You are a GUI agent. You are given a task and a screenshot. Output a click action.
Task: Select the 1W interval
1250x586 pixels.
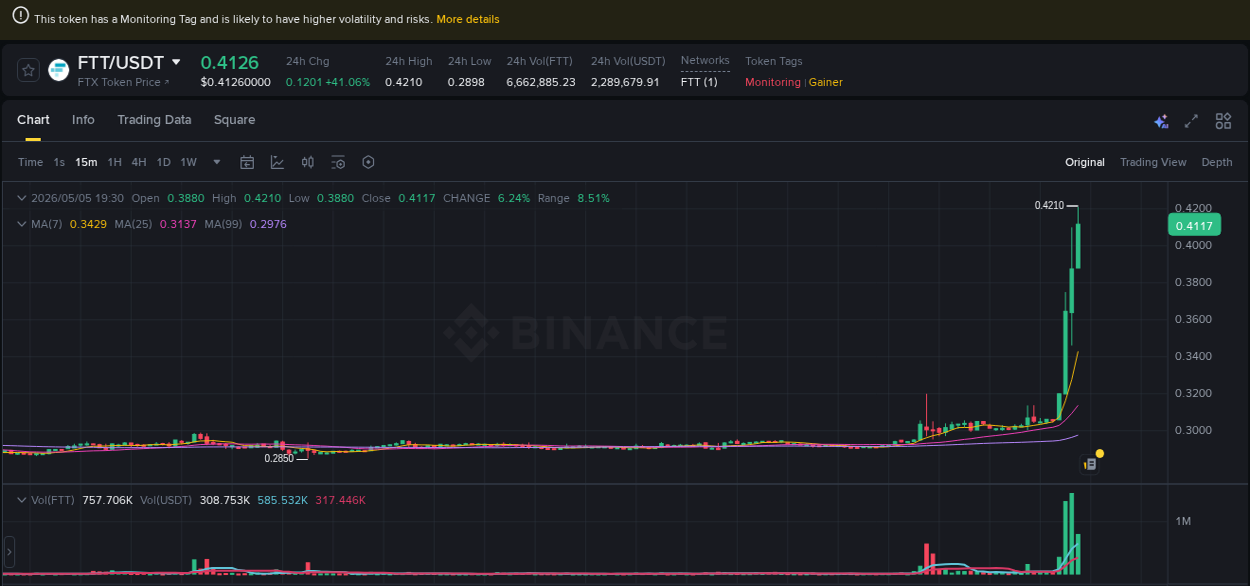click(x=189, y=162)
